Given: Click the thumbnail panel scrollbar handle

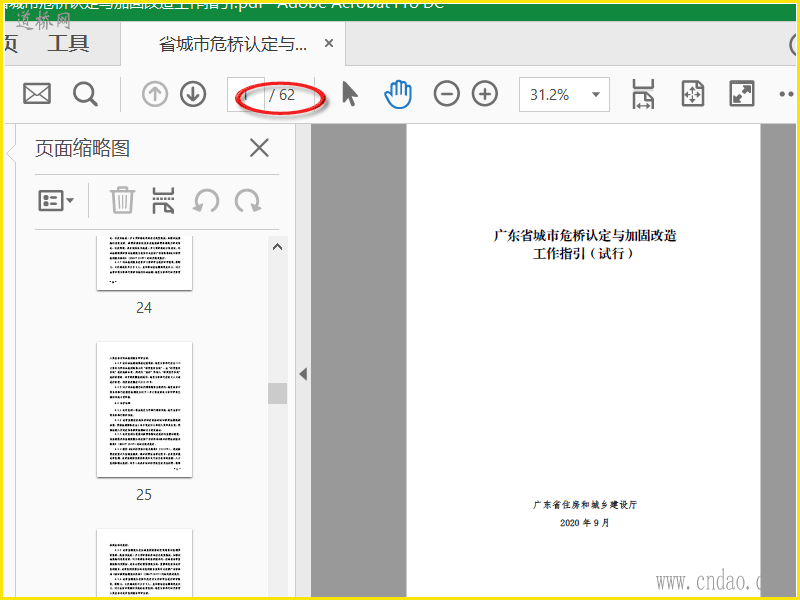Looking at the screenshot, I should pyautogui.click(x=278, y=393).
